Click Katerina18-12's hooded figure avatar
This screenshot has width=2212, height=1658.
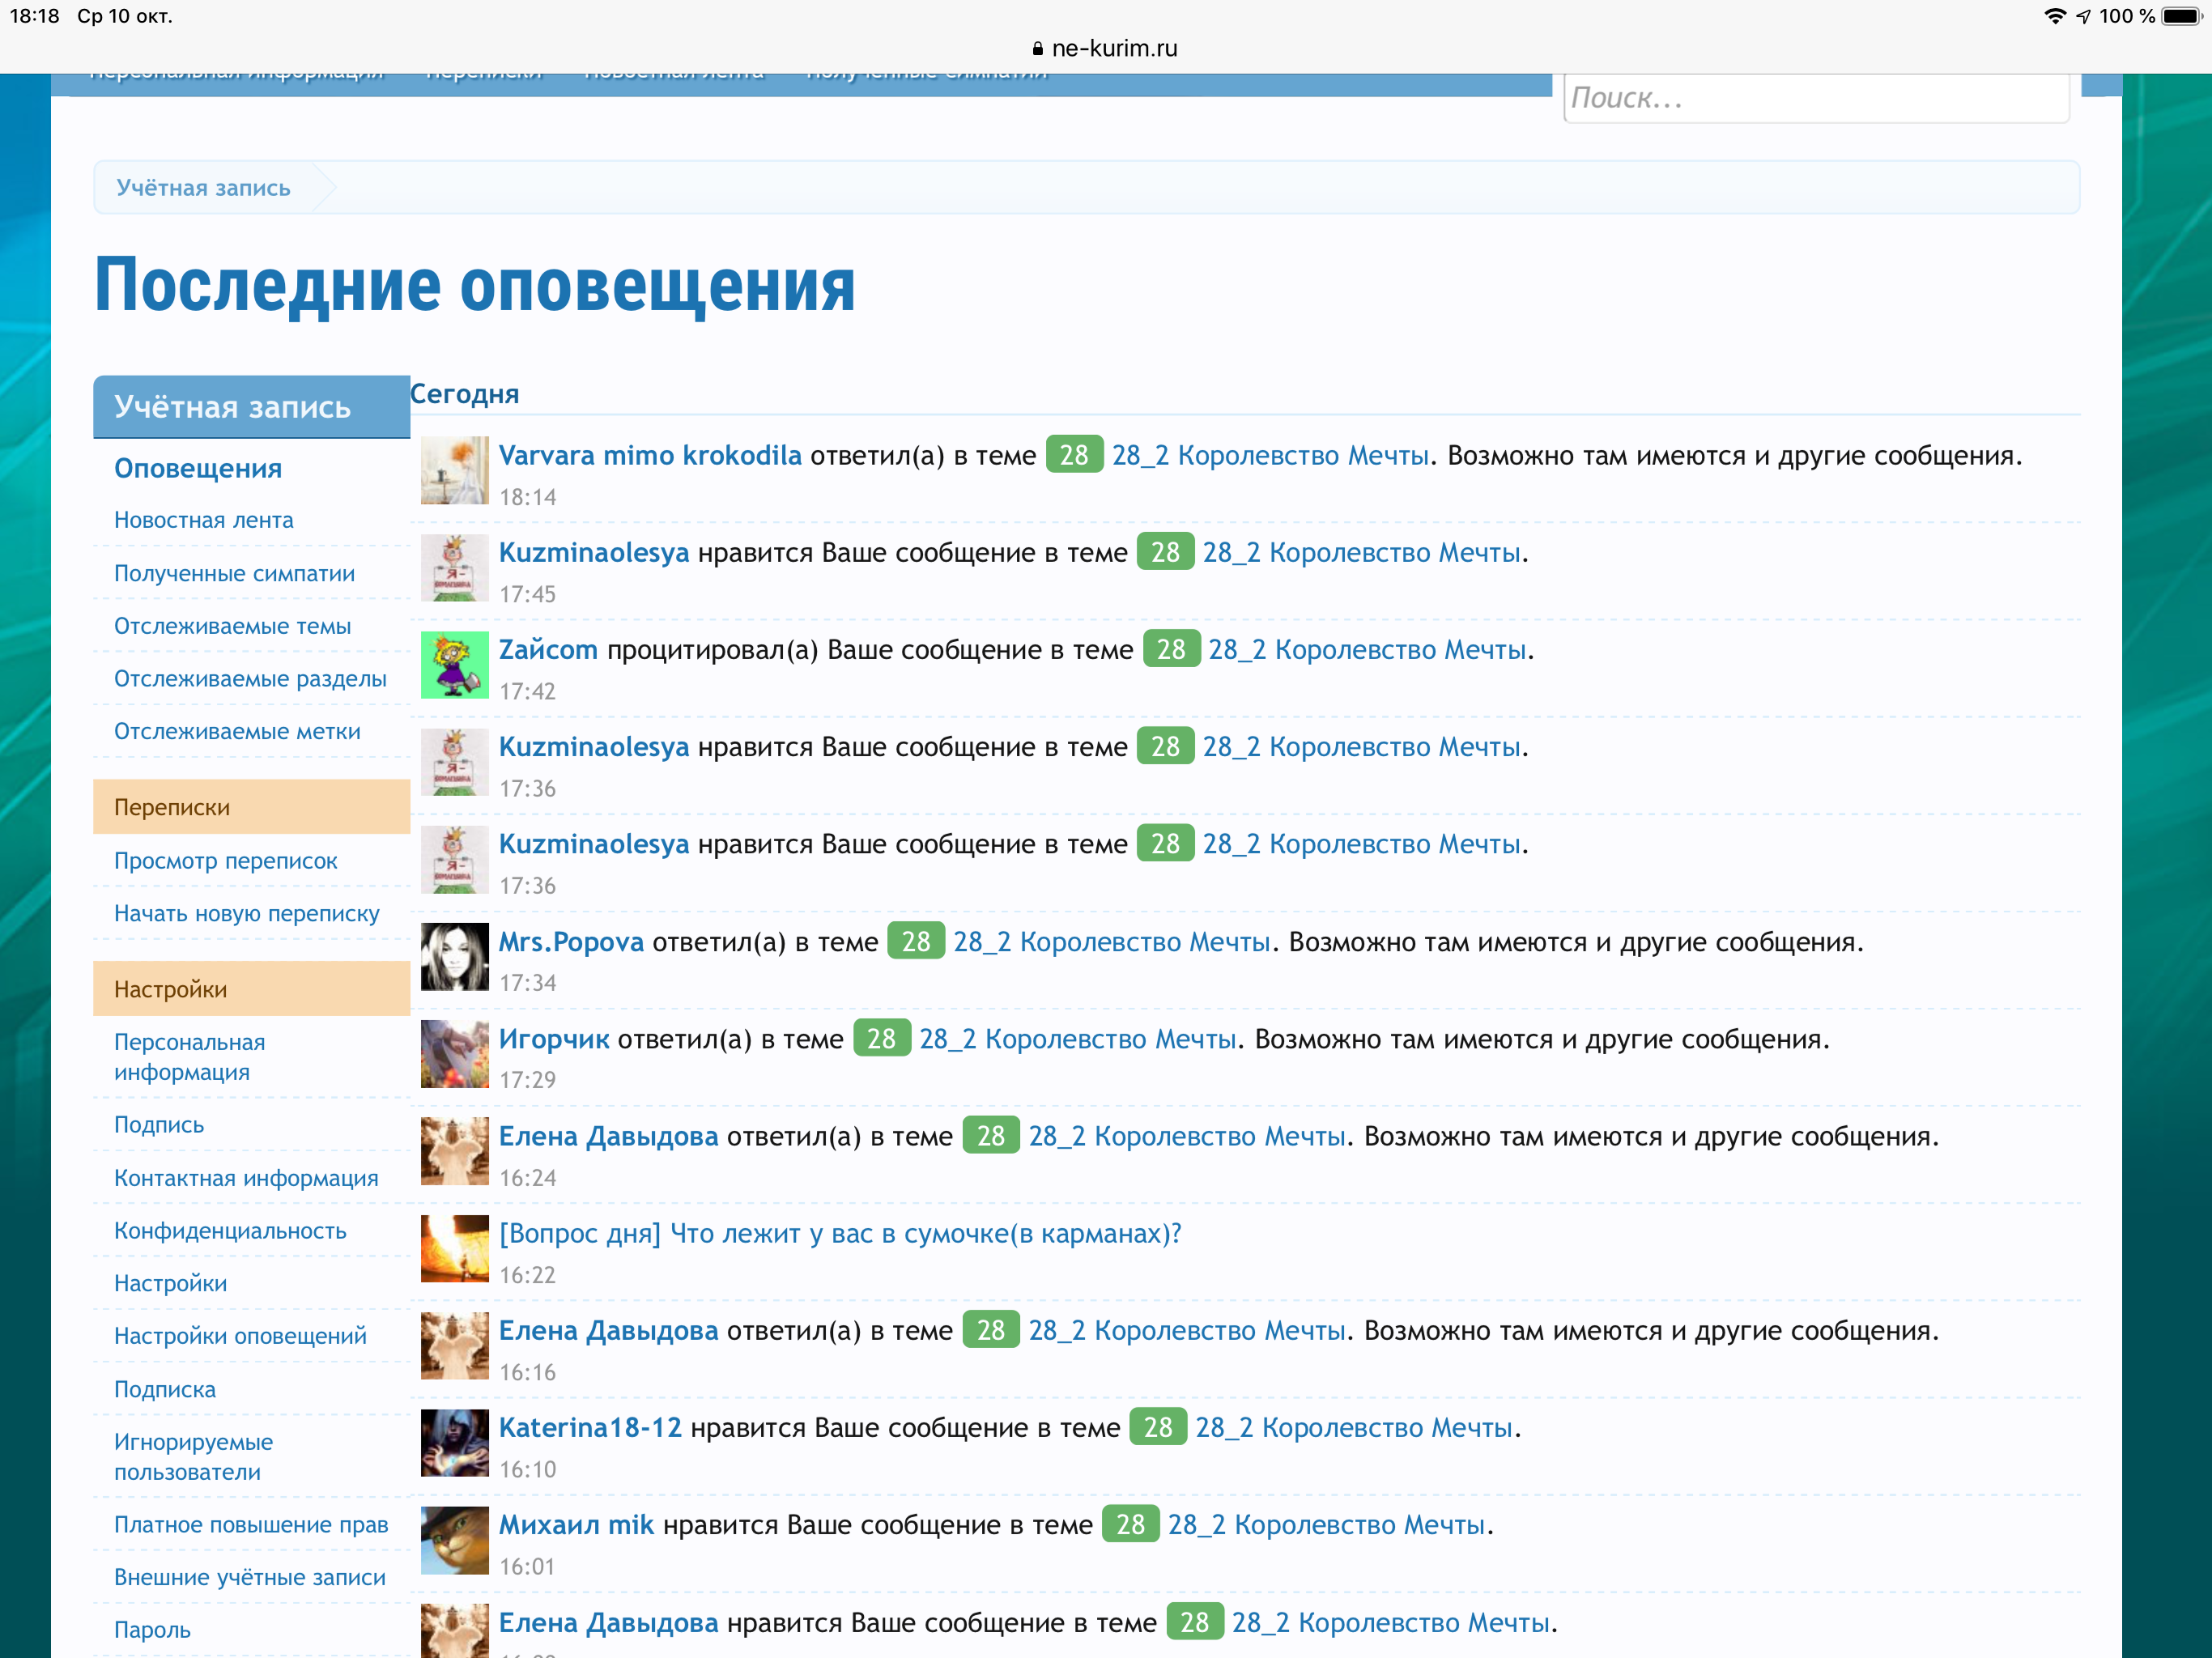(x=454, y=1443)
